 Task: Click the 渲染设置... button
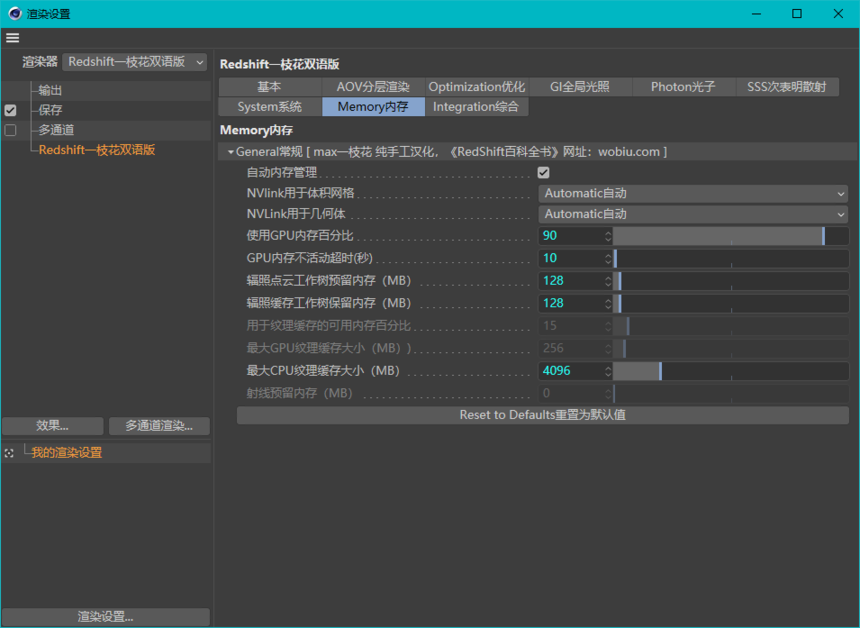106,616
